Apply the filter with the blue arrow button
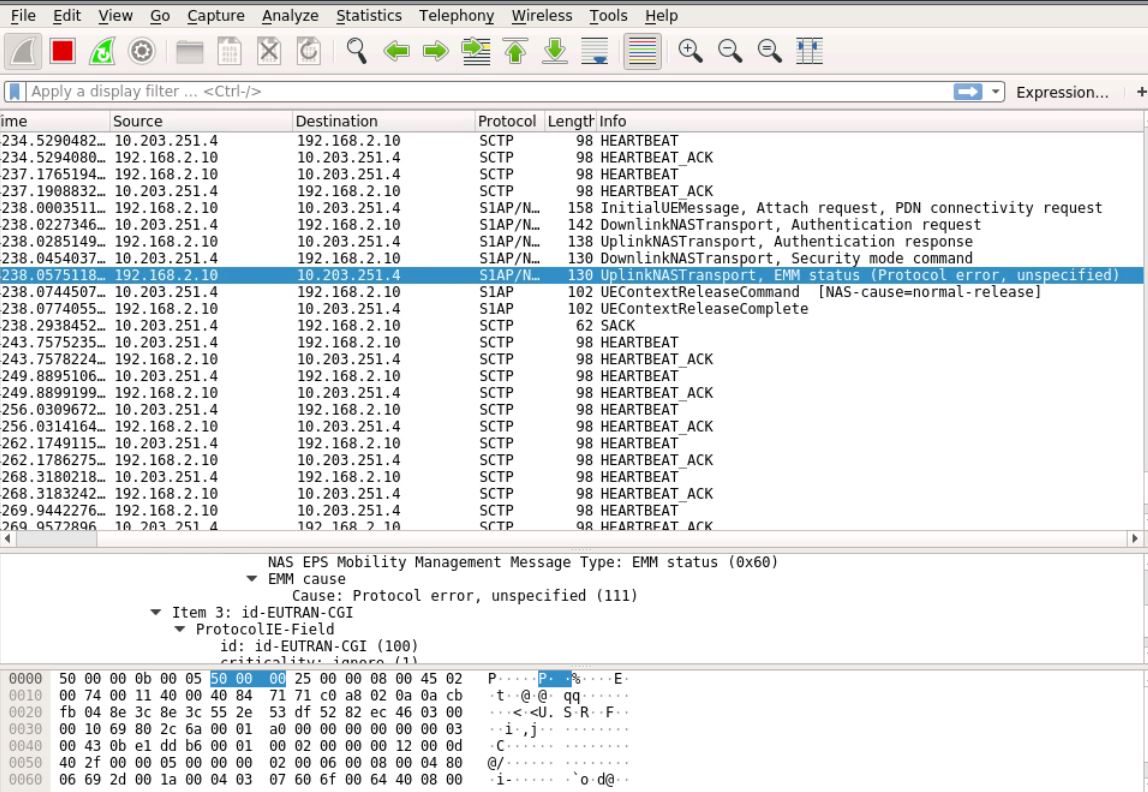Screen dimensions: 1148x792 967,91
